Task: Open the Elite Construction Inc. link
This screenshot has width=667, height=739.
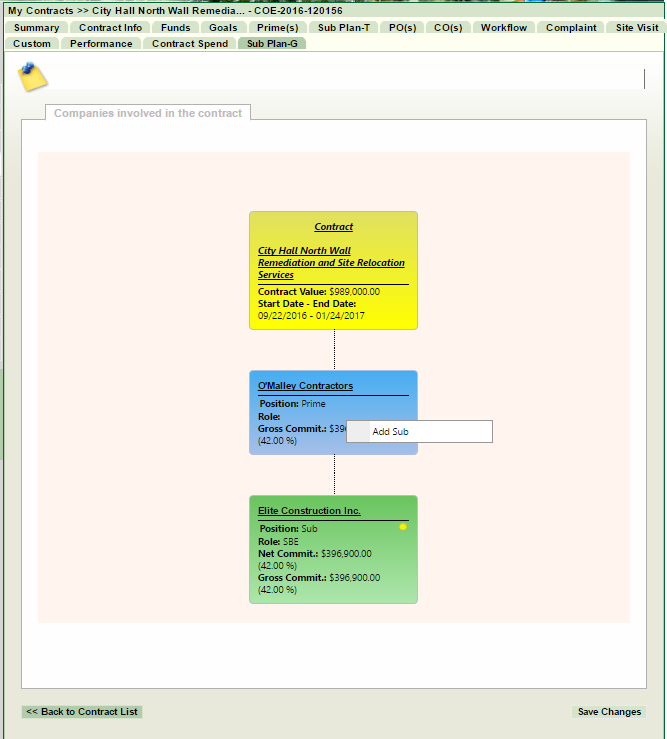Action: [309, 511]
